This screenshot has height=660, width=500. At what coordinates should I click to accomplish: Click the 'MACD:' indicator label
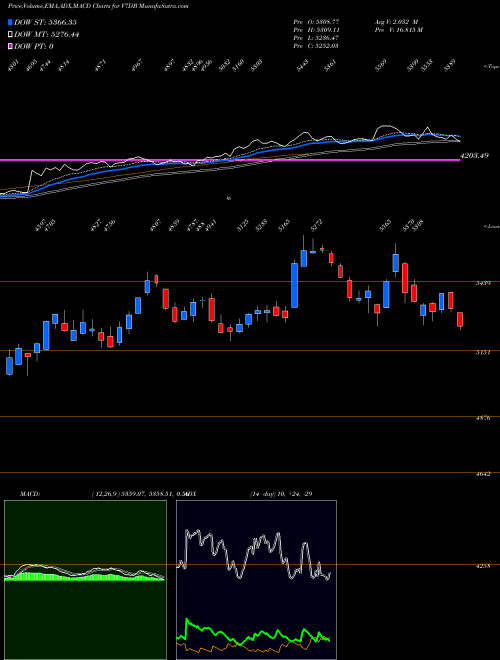point(29,494)
